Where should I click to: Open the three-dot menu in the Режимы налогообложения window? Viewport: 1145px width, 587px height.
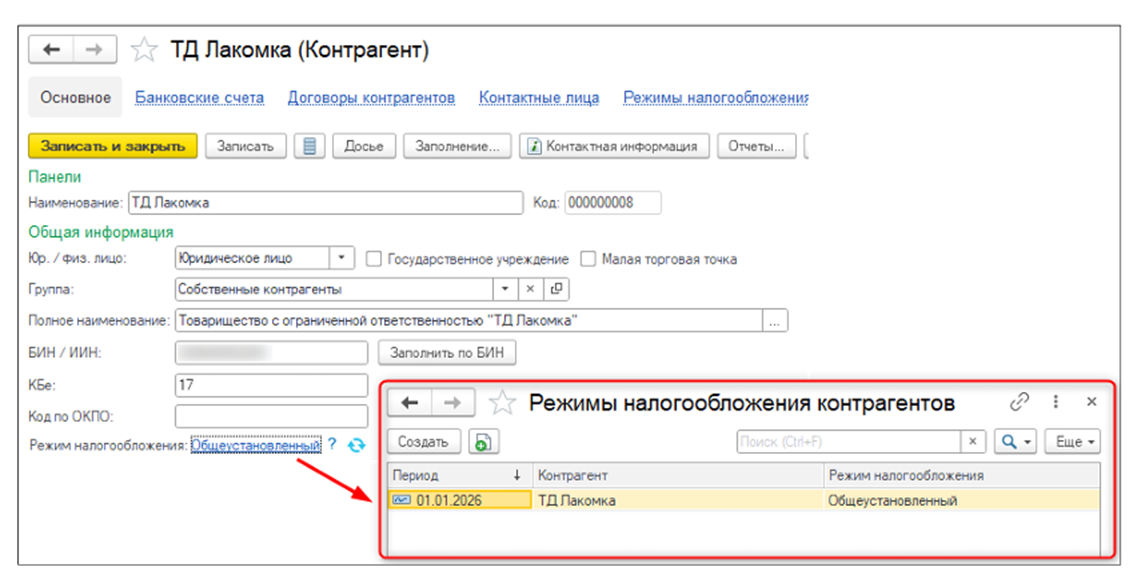click(1055, 402)
